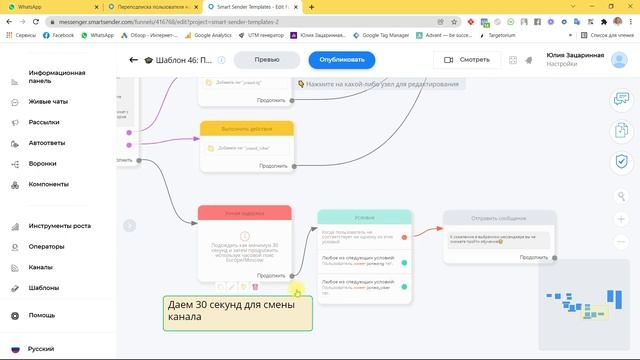Screen dimensions: 640x360
Task: Bookmark this page with the star icon
Action: pyautogui.click(x=454, y=22)
